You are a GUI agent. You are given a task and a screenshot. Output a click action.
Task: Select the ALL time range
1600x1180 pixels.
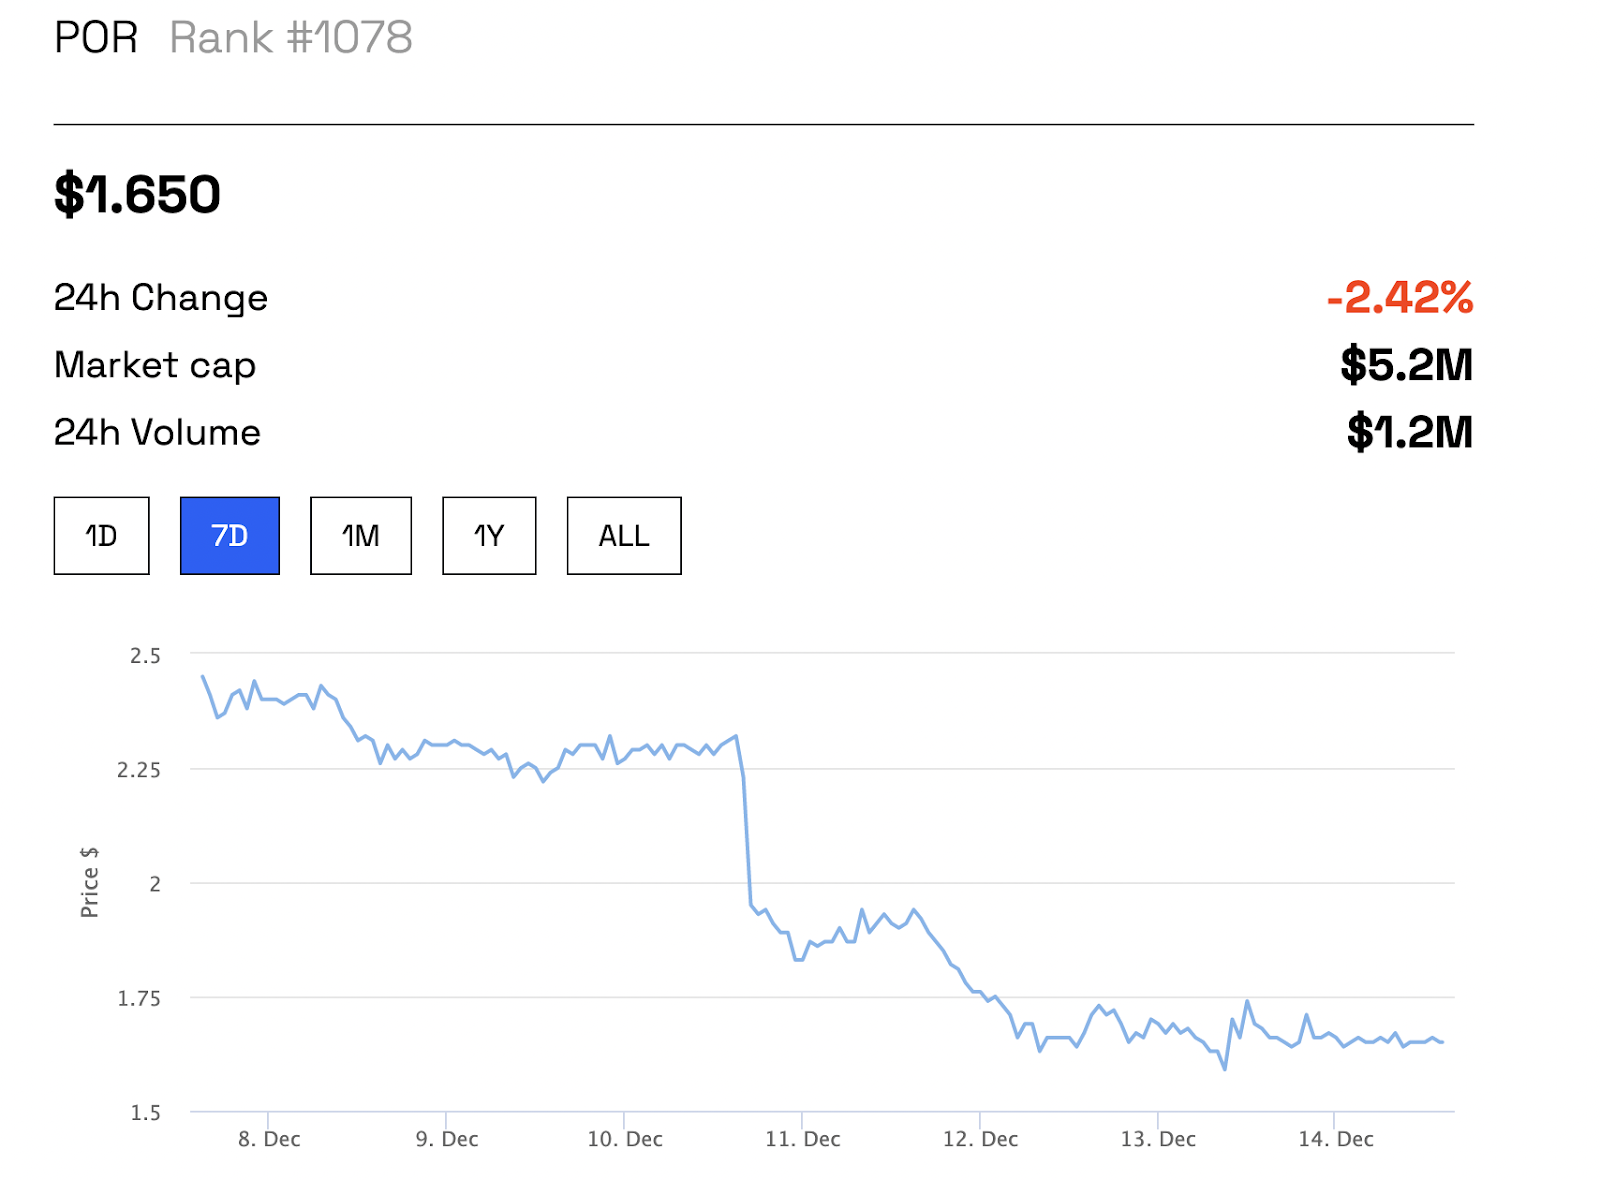click(624, 536)
